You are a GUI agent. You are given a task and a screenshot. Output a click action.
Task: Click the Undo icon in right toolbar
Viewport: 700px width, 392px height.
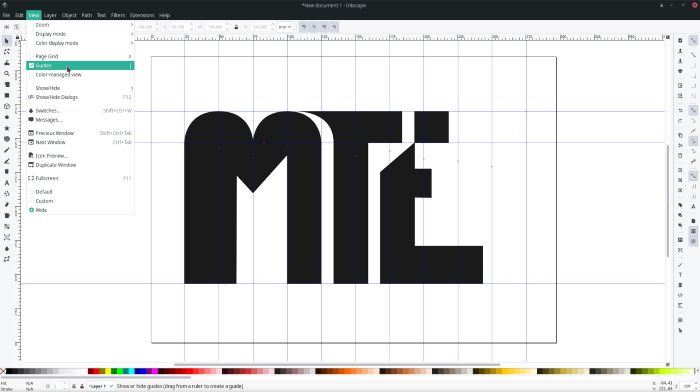pos(680,110)
